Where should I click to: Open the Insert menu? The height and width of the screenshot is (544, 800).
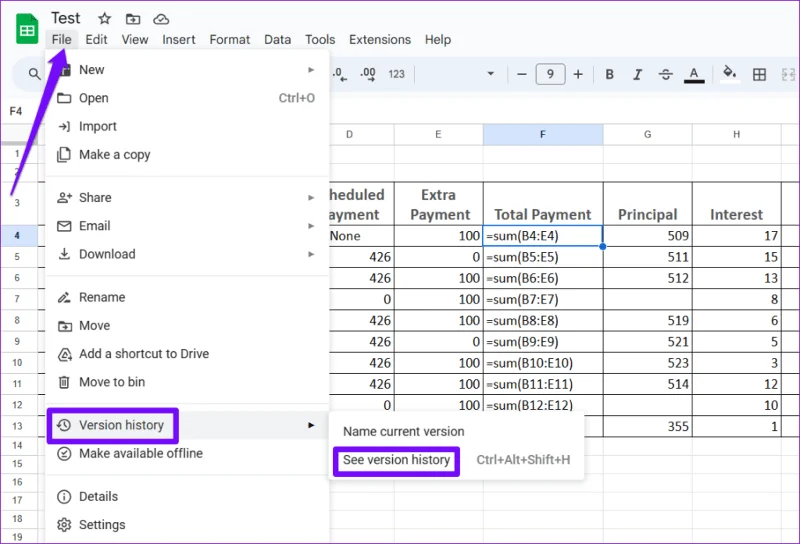(x=179, y=39)
